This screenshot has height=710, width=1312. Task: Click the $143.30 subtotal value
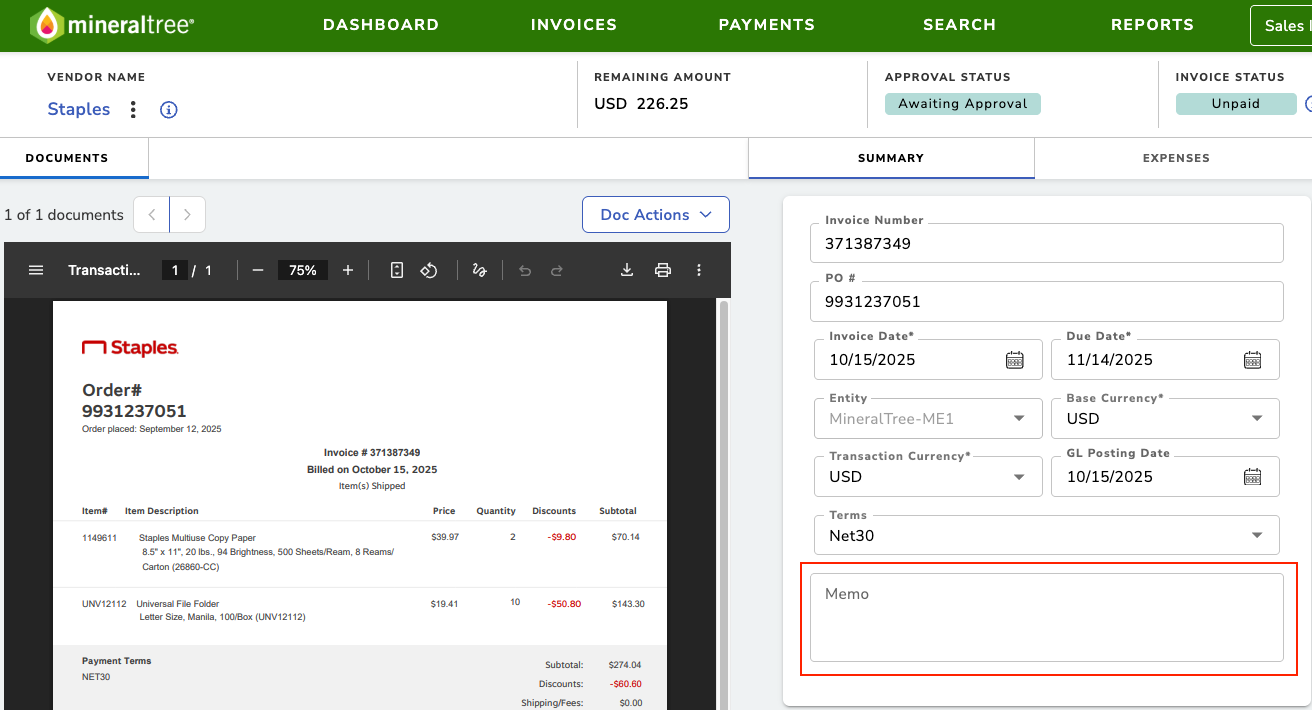coord(628,604)
